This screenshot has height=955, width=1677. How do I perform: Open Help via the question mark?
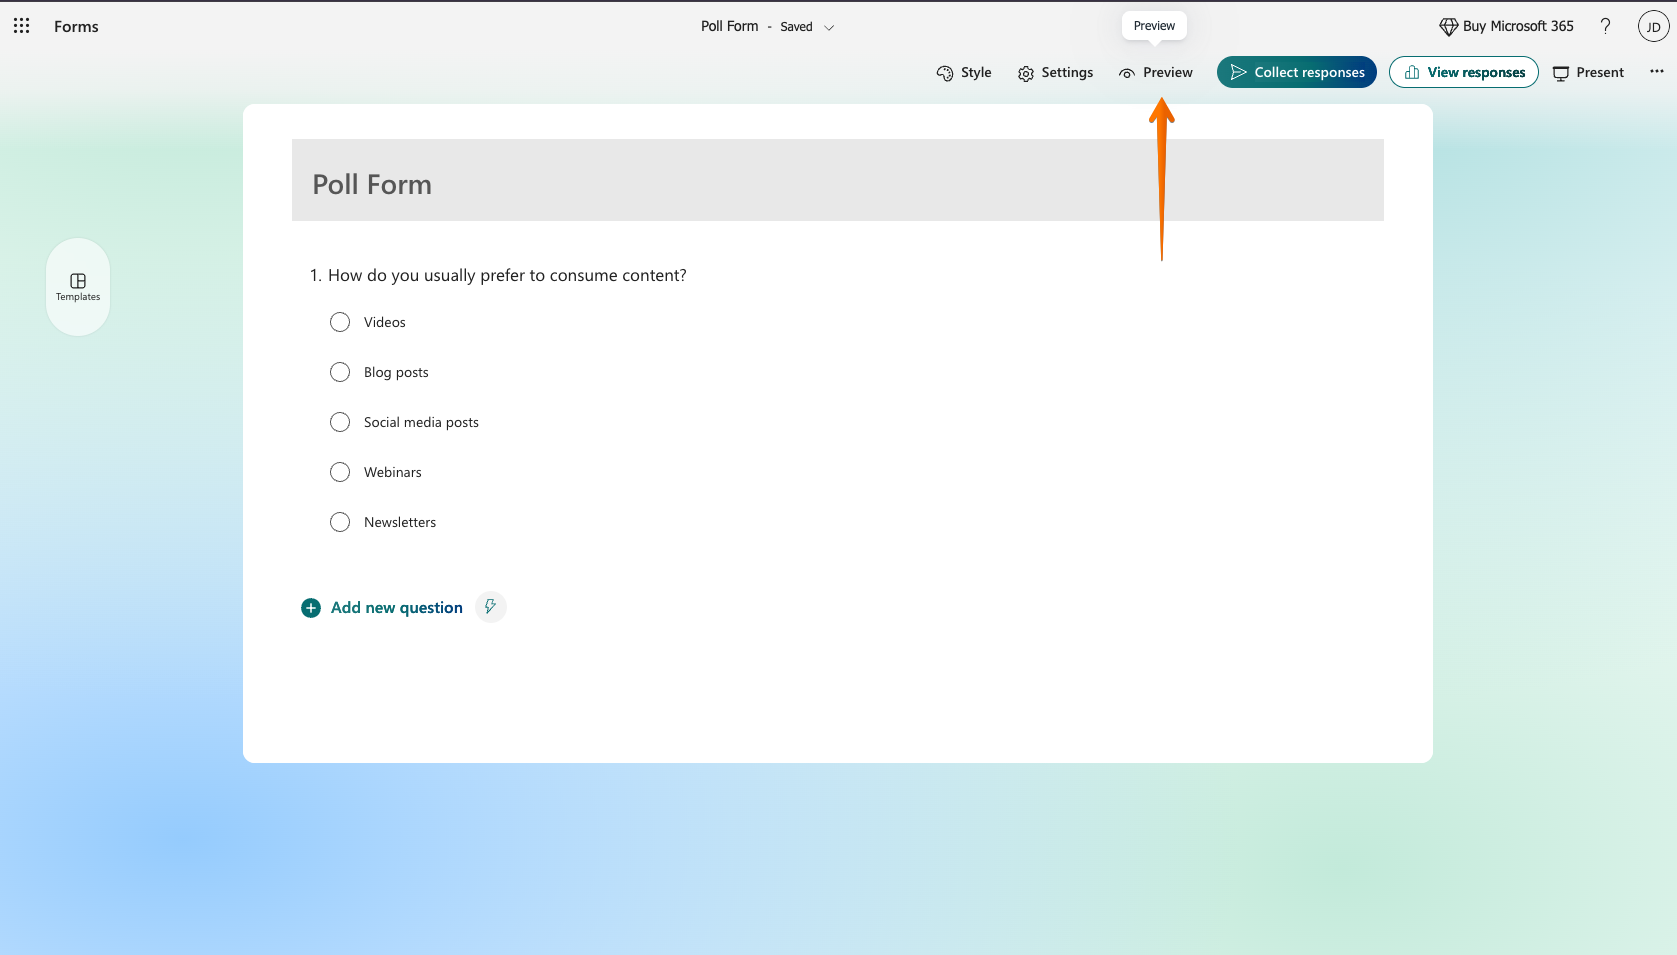point(1606,26)
